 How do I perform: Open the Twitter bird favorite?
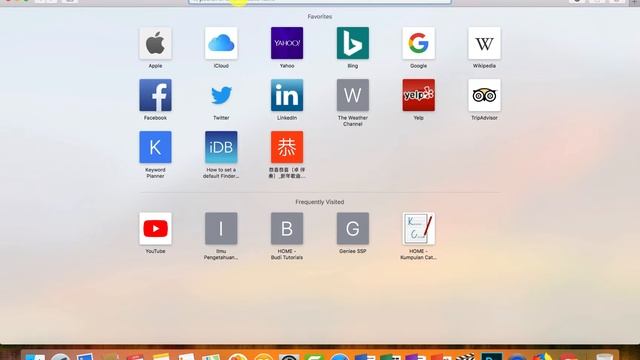click(221, 95)
